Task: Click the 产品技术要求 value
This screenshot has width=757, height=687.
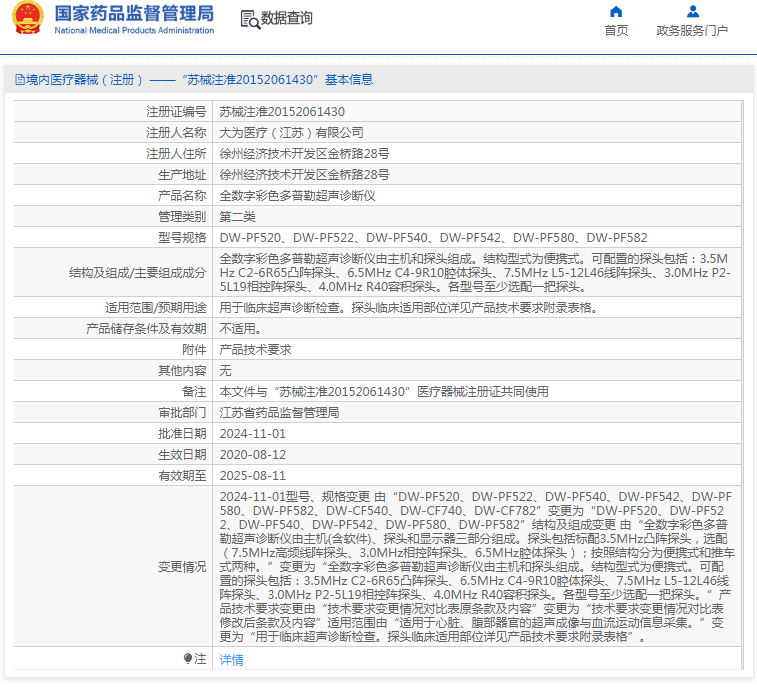Action: coord(255,350)
